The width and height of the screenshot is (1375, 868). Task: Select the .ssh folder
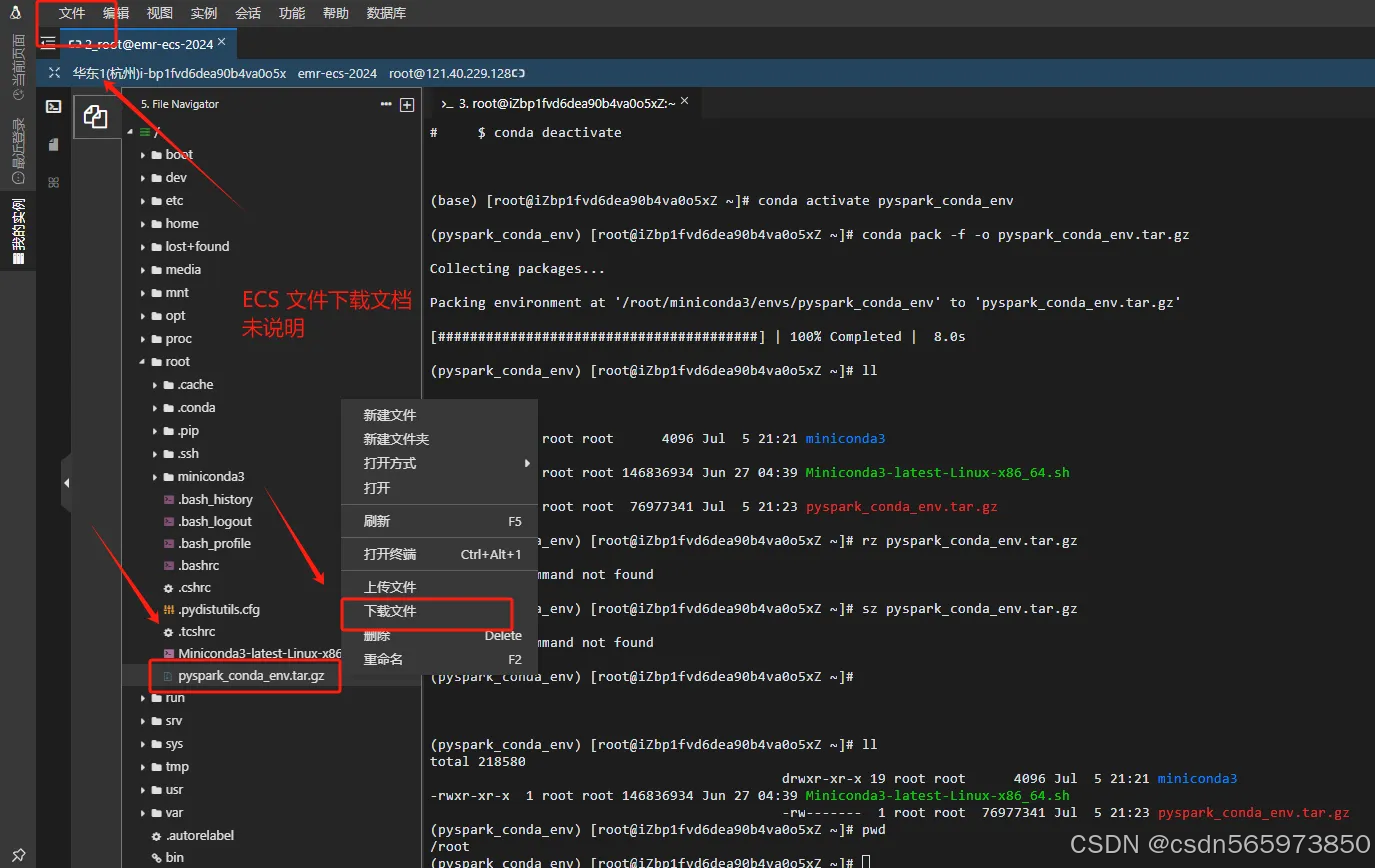tap(188, 454)
